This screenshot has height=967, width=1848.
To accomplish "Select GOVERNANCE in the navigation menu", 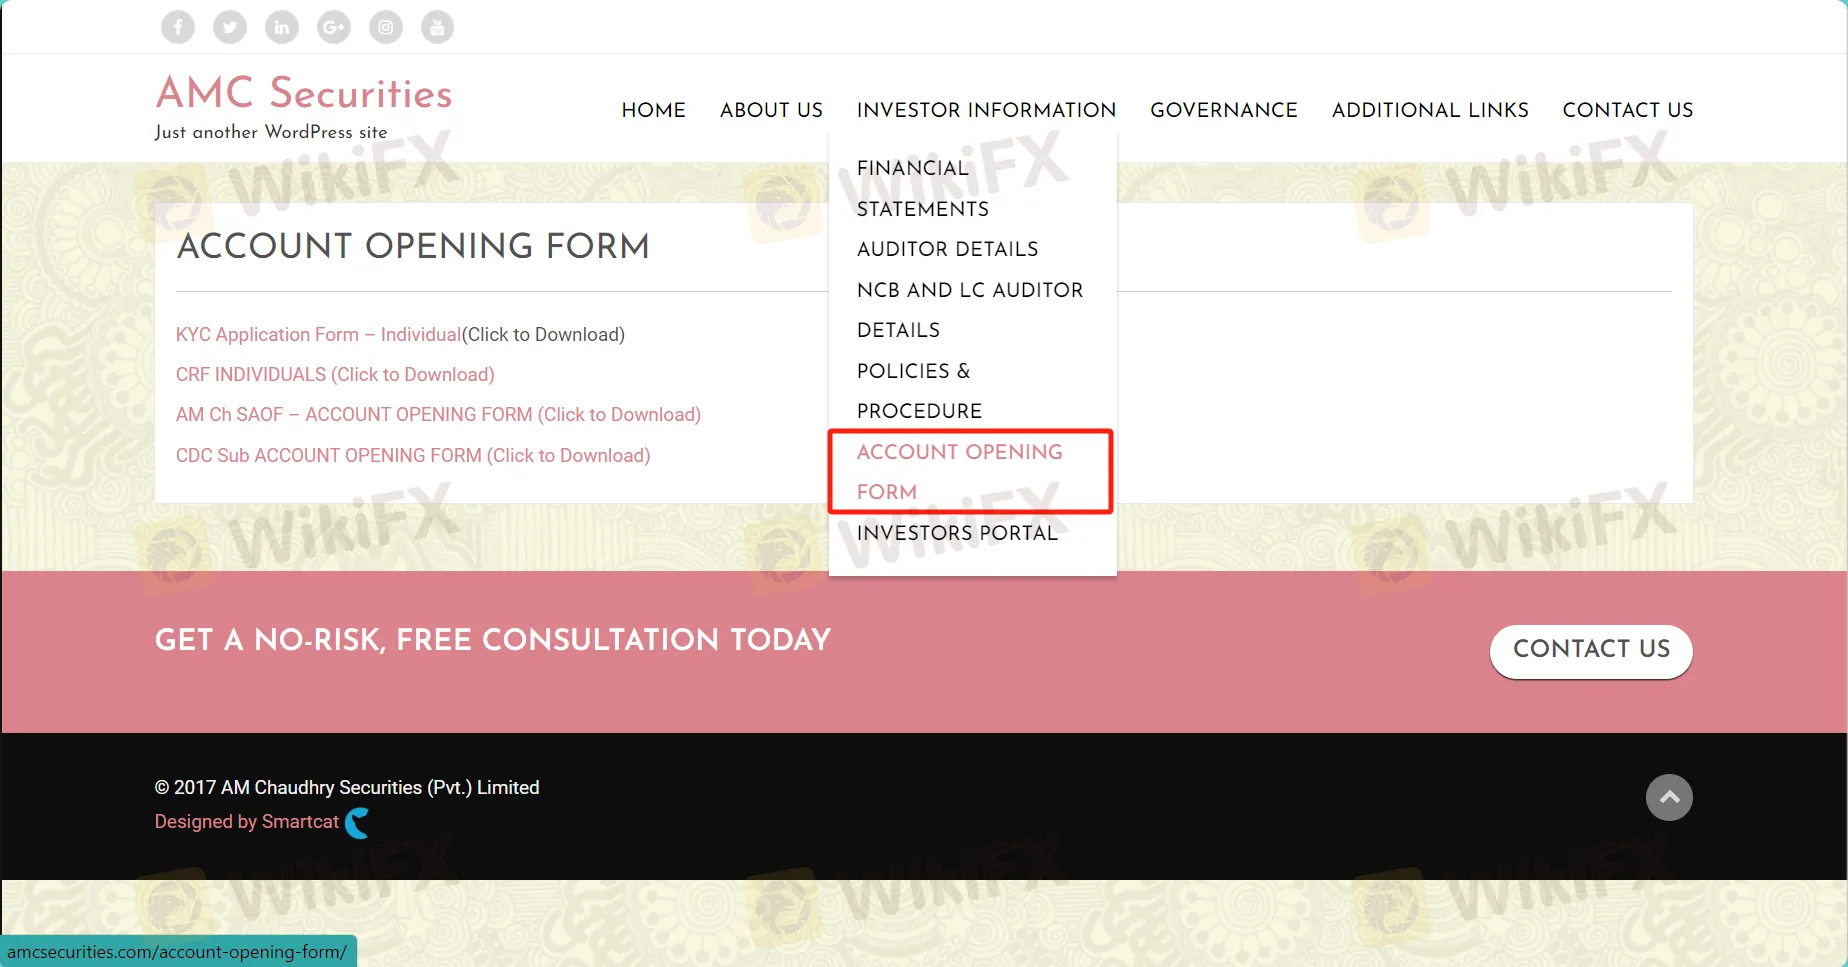I will pyautogui.click(x=1223, y=110).
